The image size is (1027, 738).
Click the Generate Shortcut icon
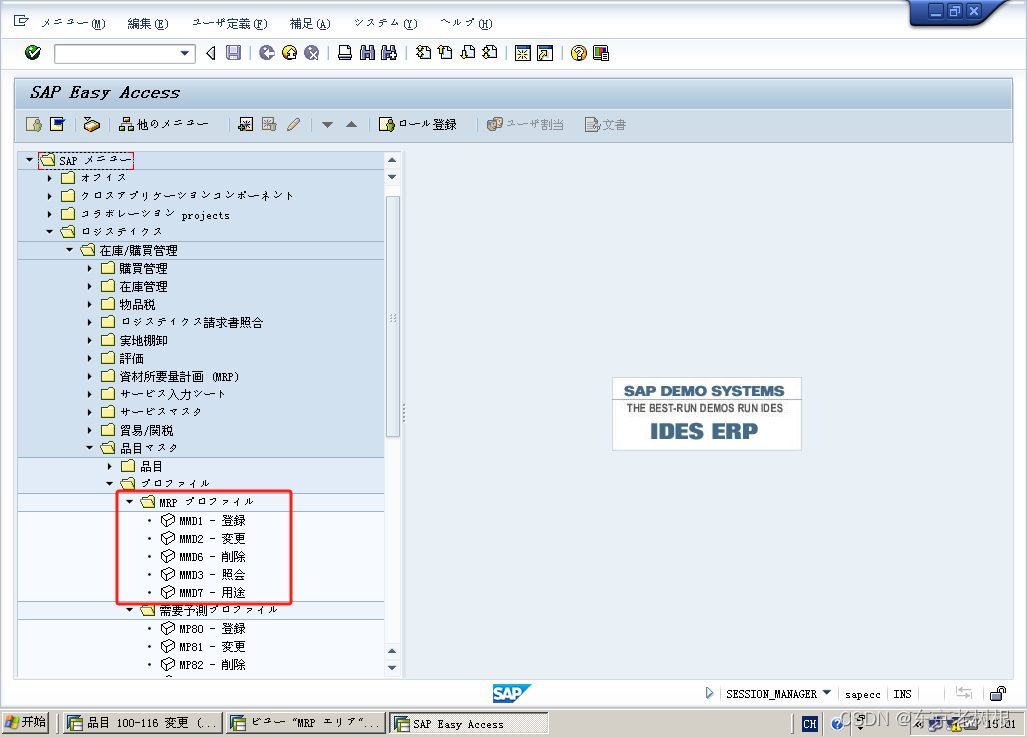[545, 53]
